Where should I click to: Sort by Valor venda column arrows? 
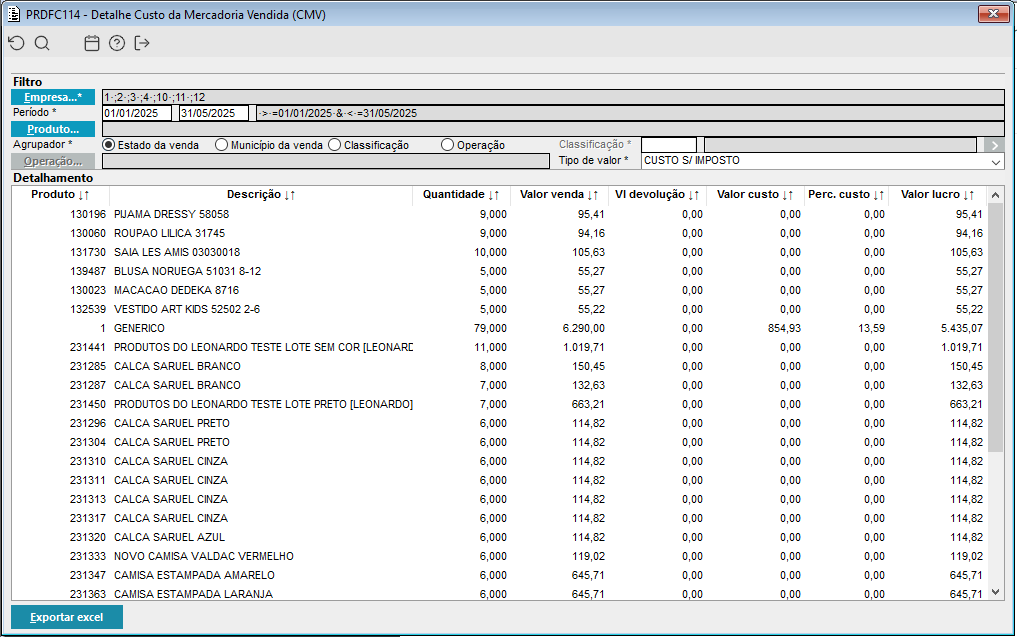click(x=593, y=195)
